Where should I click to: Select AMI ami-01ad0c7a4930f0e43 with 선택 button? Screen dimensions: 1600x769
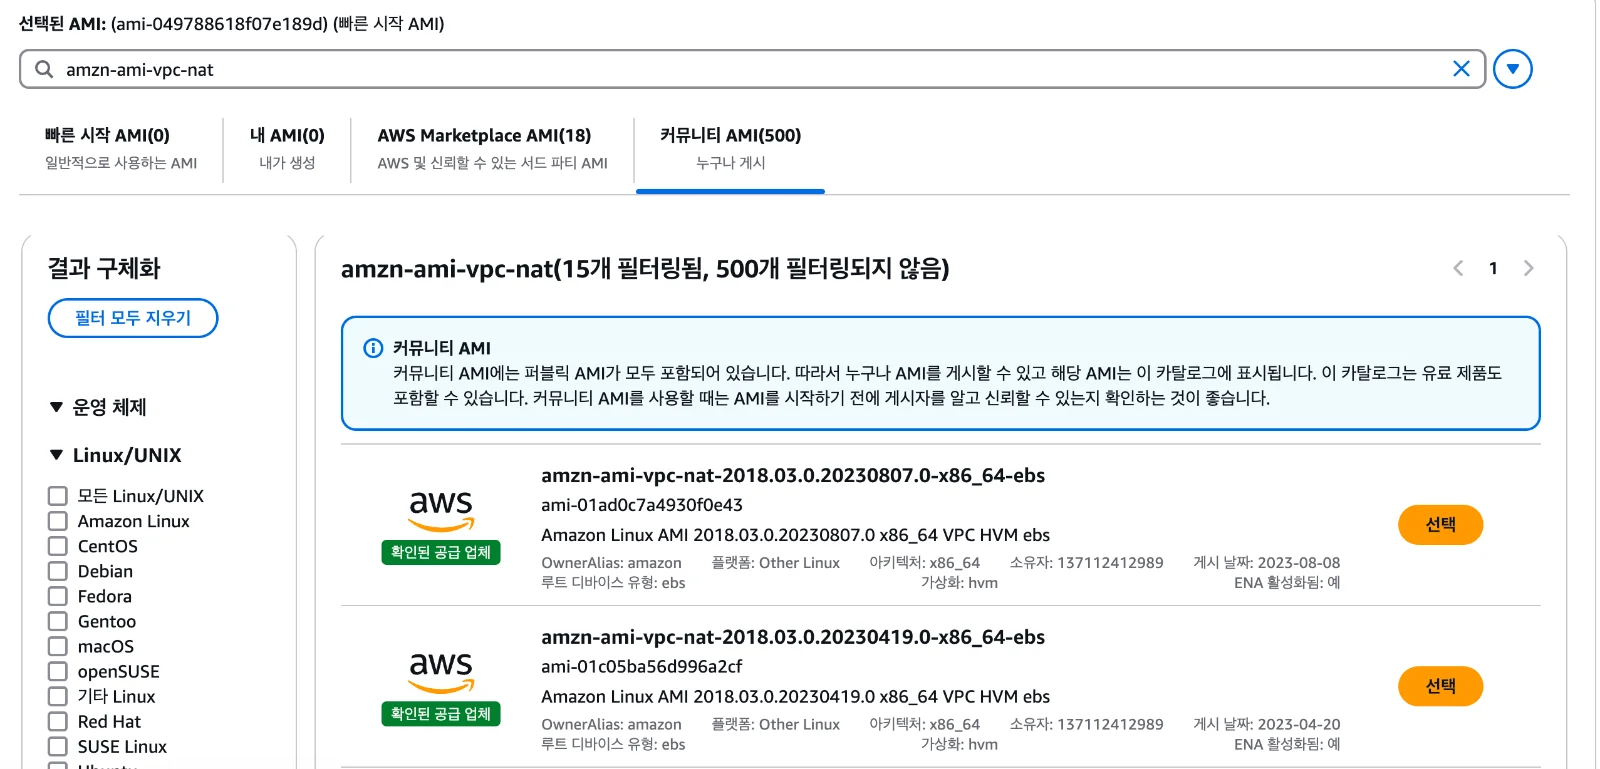click(x=1440, y=525)
